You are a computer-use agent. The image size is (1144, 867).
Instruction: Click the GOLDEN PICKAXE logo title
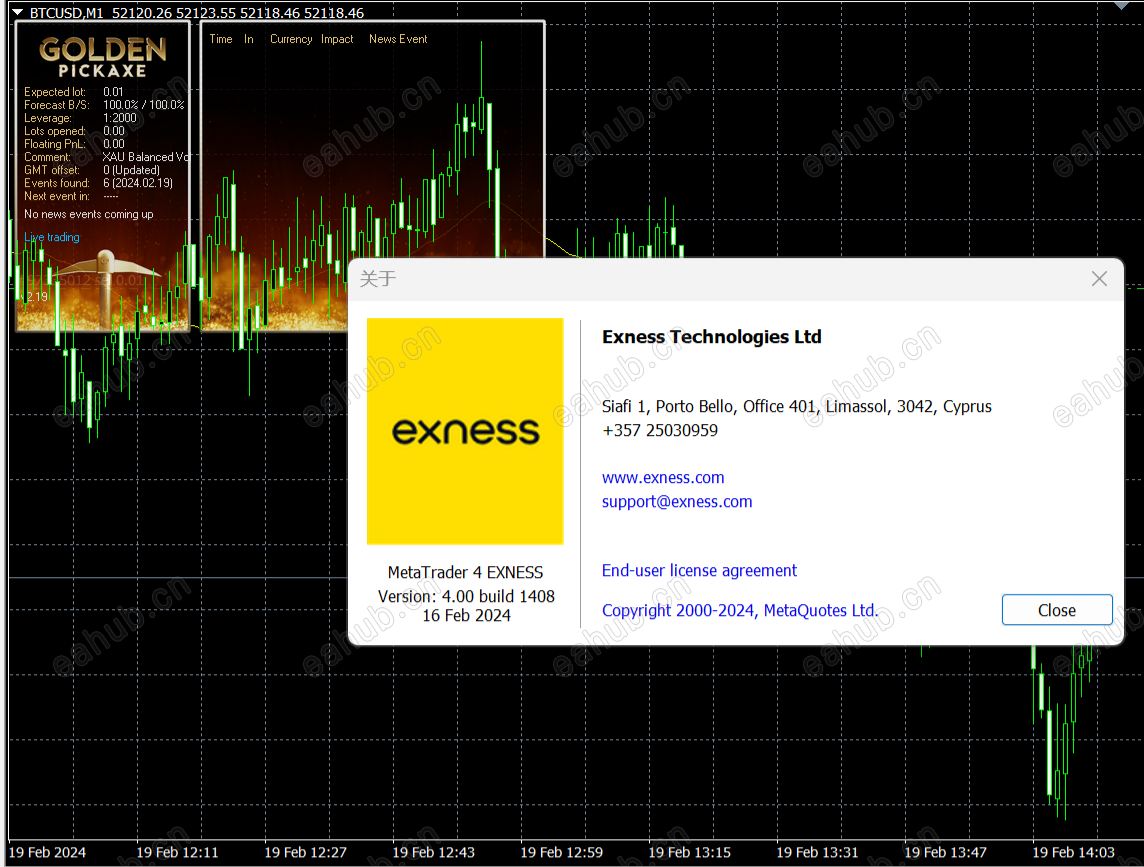point(103,57)
